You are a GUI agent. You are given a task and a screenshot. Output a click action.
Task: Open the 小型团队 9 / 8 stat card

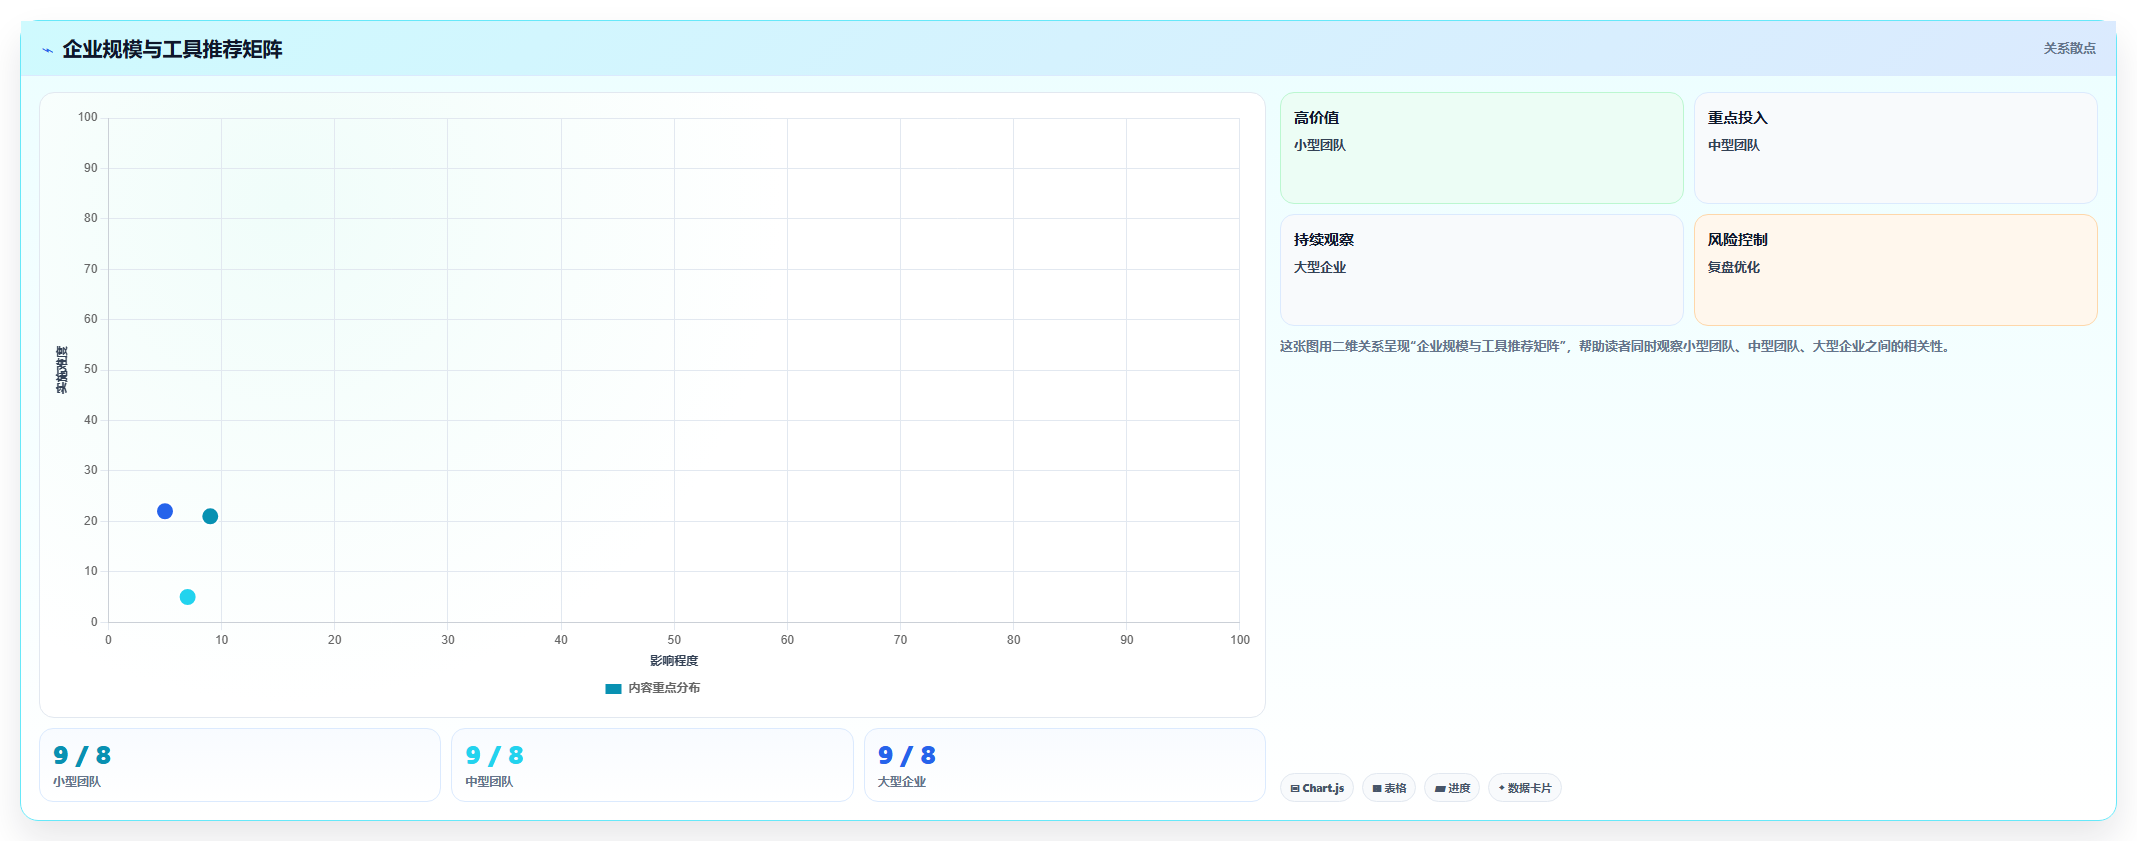pyautogui.click(x=240, y=765)
